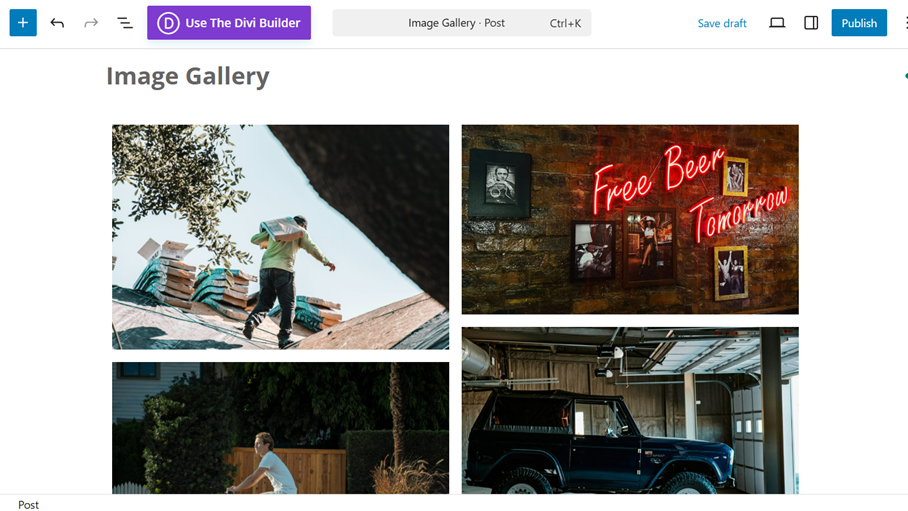Toggle the Settings sidebar panel
Screen dimensions: 908x511
[811, 23]
